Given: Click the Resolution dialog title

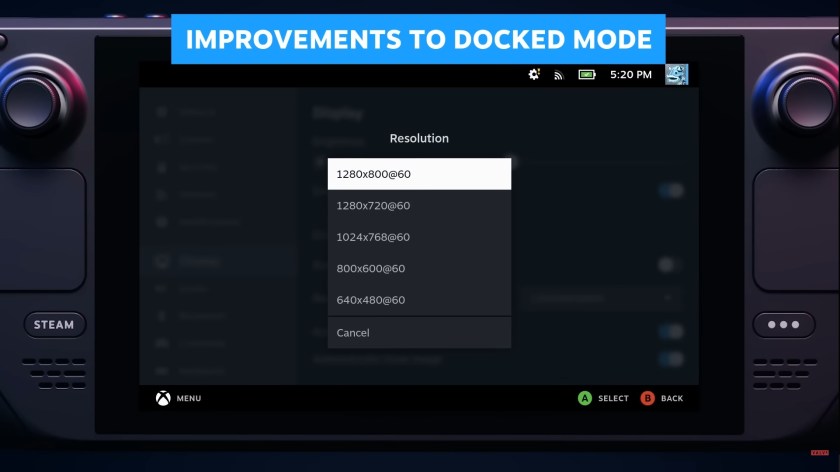Looking at the screenshot, I should [419, 138].
